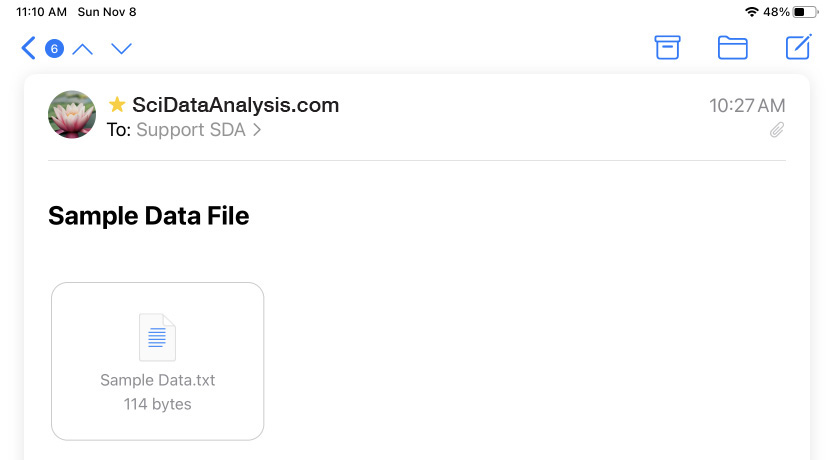Go to next message with down arrow
834x460 pixels.
[121, 49]
